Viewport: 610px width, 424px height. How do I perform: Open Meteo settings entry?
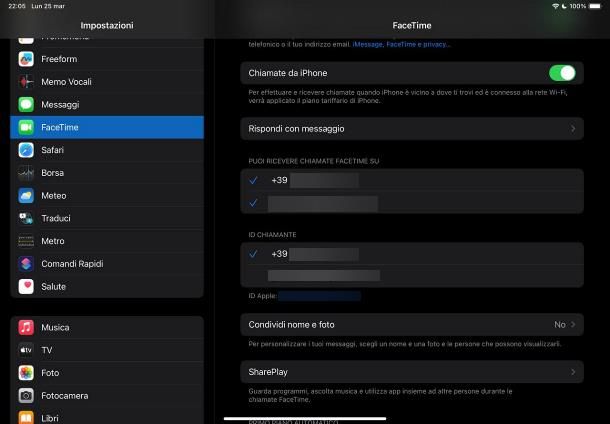[107, 196]
